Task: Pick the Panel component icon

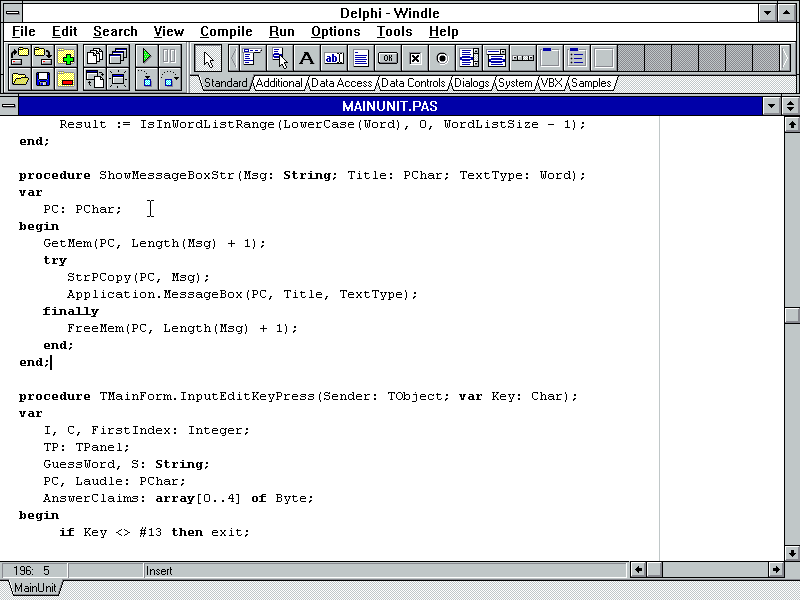Action: [x=604, y=58]
